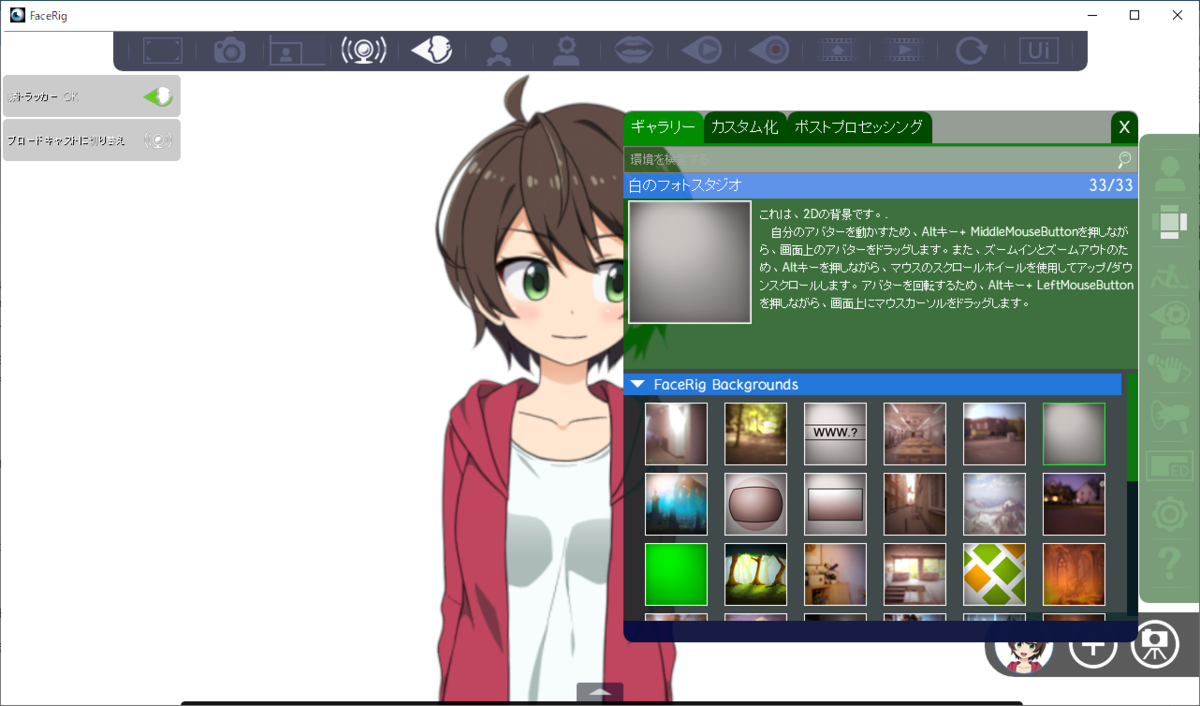Select the WWW.? background thumbnail
The image size is (1200, 706).
pyautogui.click(x=835, y=434)
